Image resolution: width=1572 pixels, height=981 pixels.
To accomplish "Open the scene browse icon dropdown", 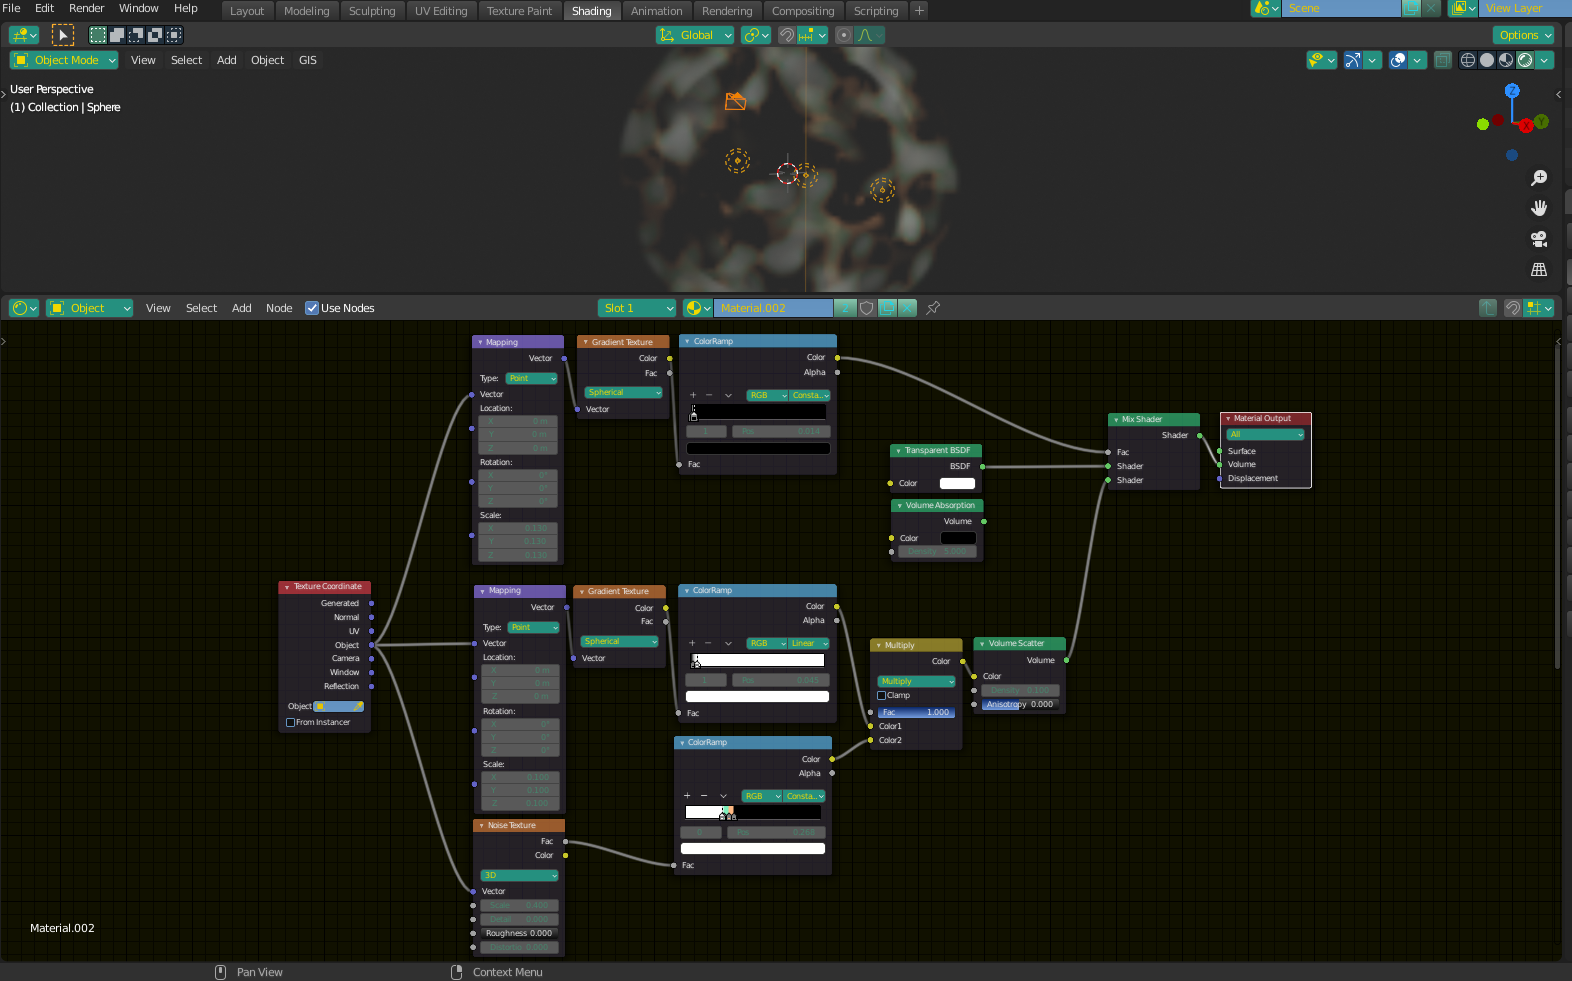I will click(x=1266, y=8).
